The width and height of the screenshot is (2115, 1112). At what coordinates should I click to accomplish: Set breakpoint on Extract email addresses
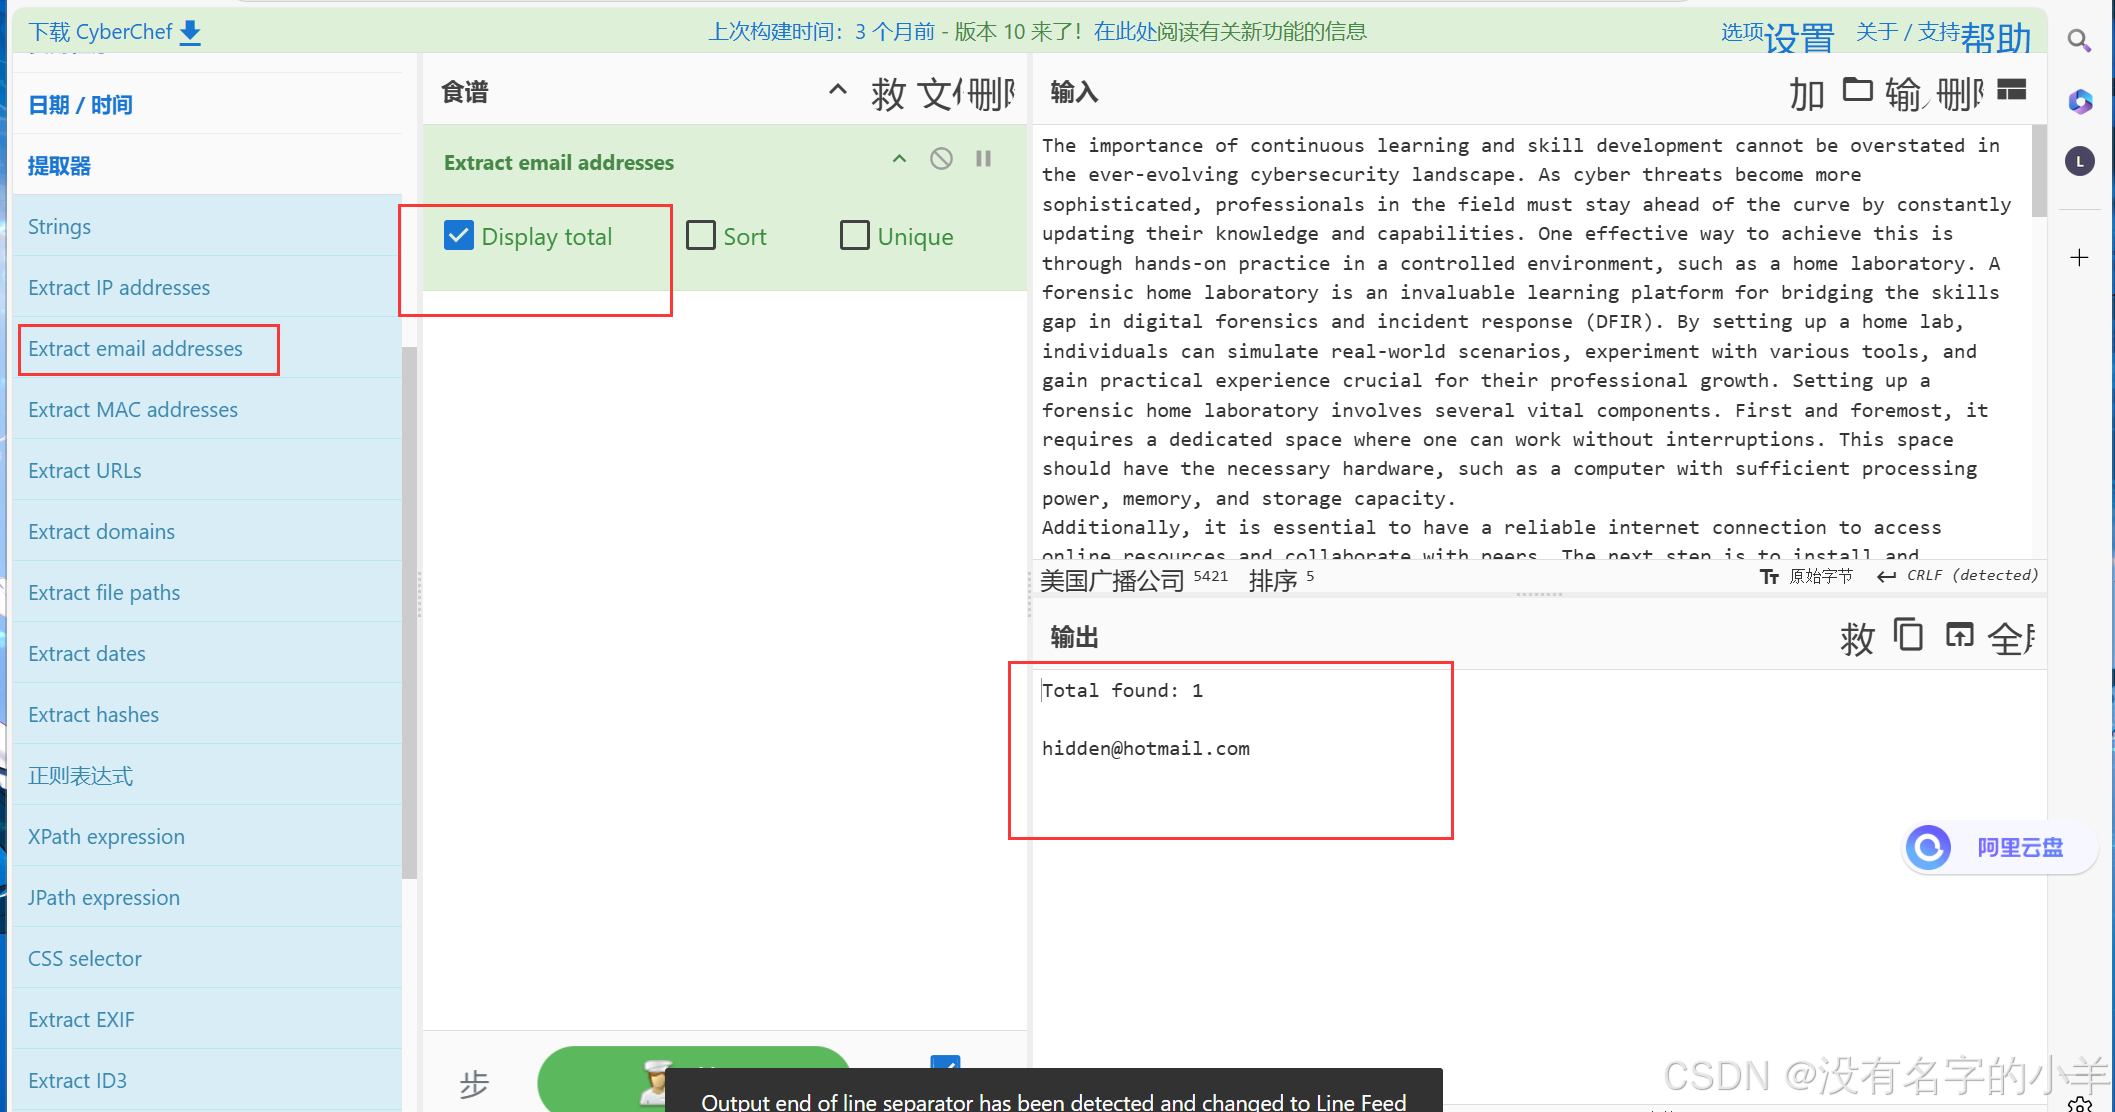click(983, 159)
